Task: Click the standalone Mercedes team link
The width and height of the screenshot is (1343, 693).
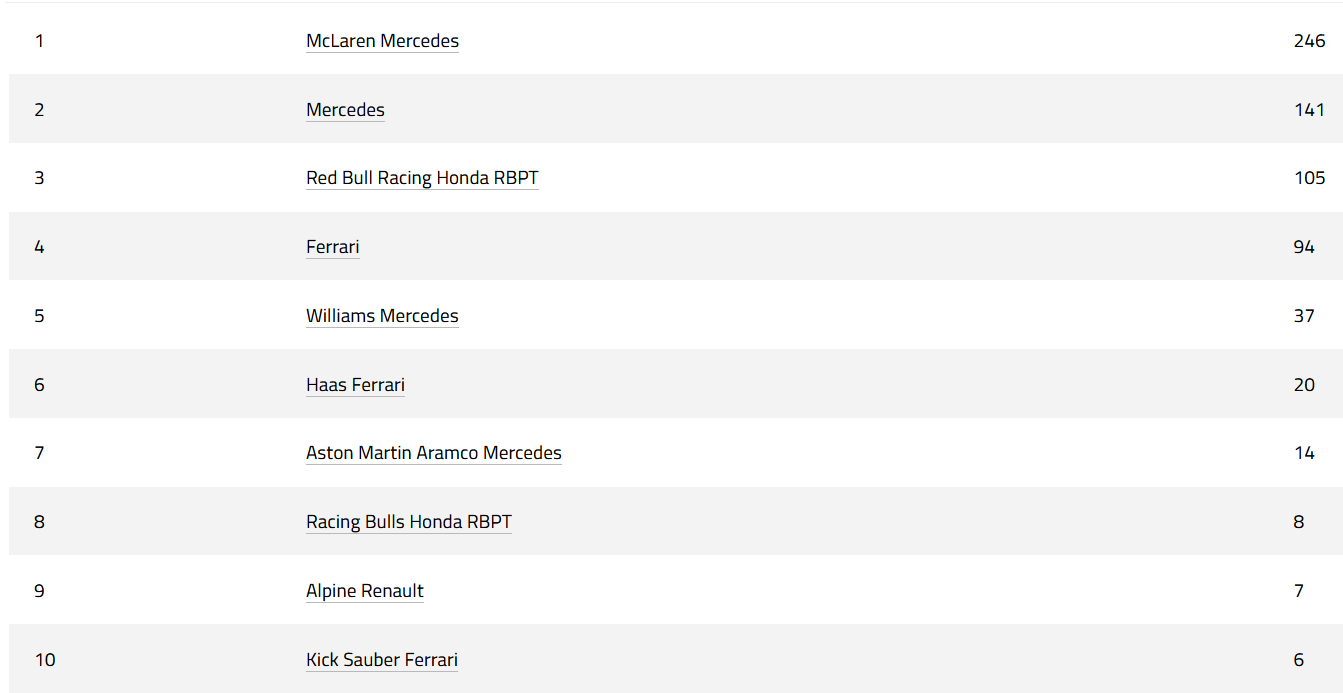Action: [345, 110]
